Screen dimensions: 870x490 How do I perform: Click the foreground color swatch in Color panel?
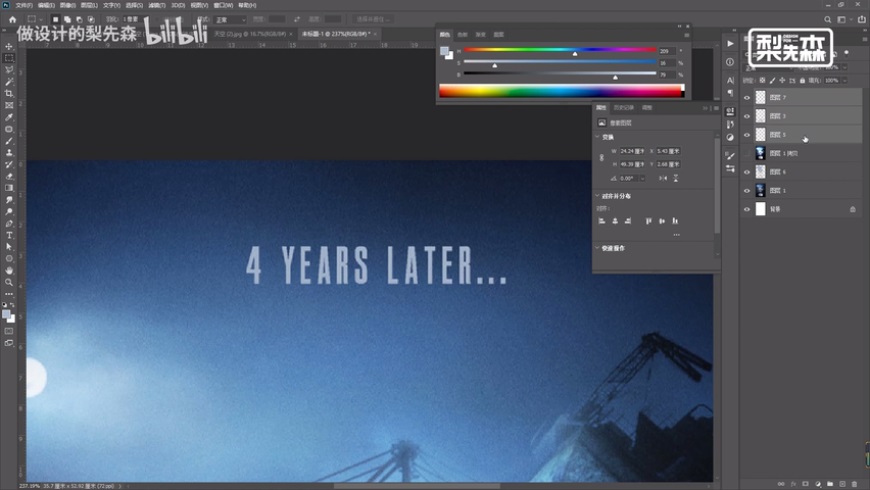(444, 51)
